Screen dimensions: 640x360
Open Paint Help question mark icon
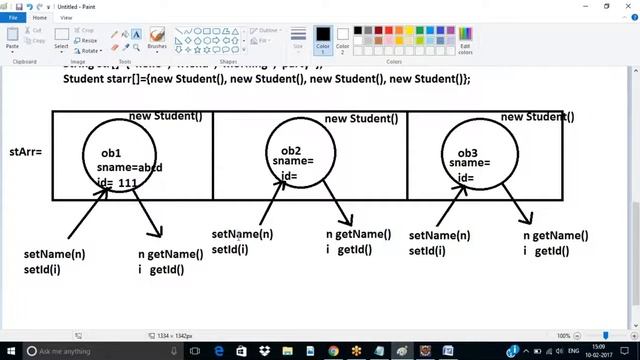pyautogui.click(x=635, y=18)
